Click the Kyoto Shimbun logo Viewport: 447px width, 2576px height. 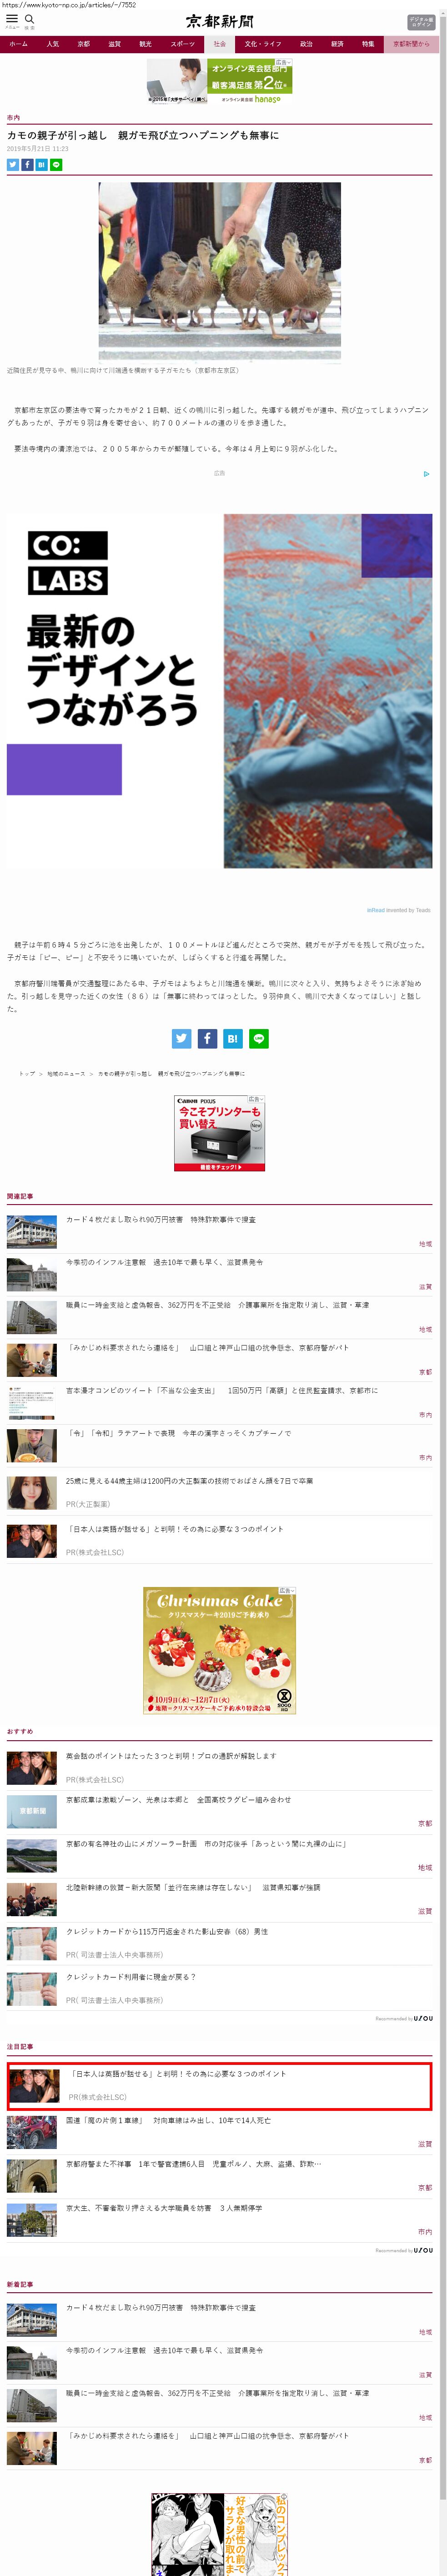(220, 21)
